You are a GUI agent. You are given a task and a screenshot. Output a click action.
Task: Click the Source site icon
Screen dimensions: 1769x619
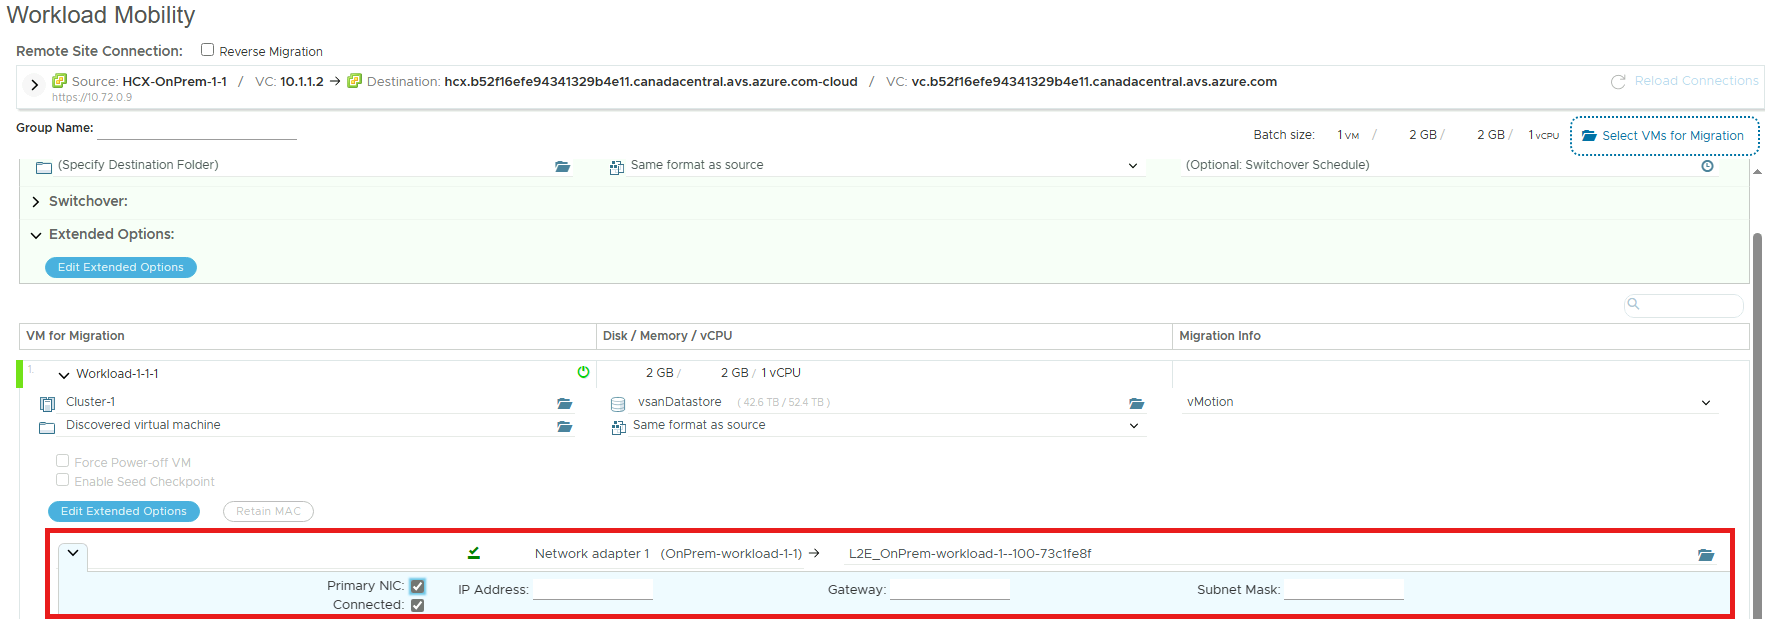(59, 81)
